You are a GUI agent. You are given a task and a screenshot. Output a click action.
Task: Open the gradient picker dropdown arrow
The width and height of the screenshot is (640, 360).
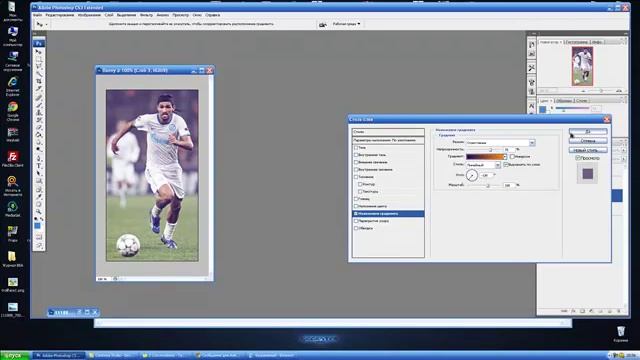pos(504,157)
